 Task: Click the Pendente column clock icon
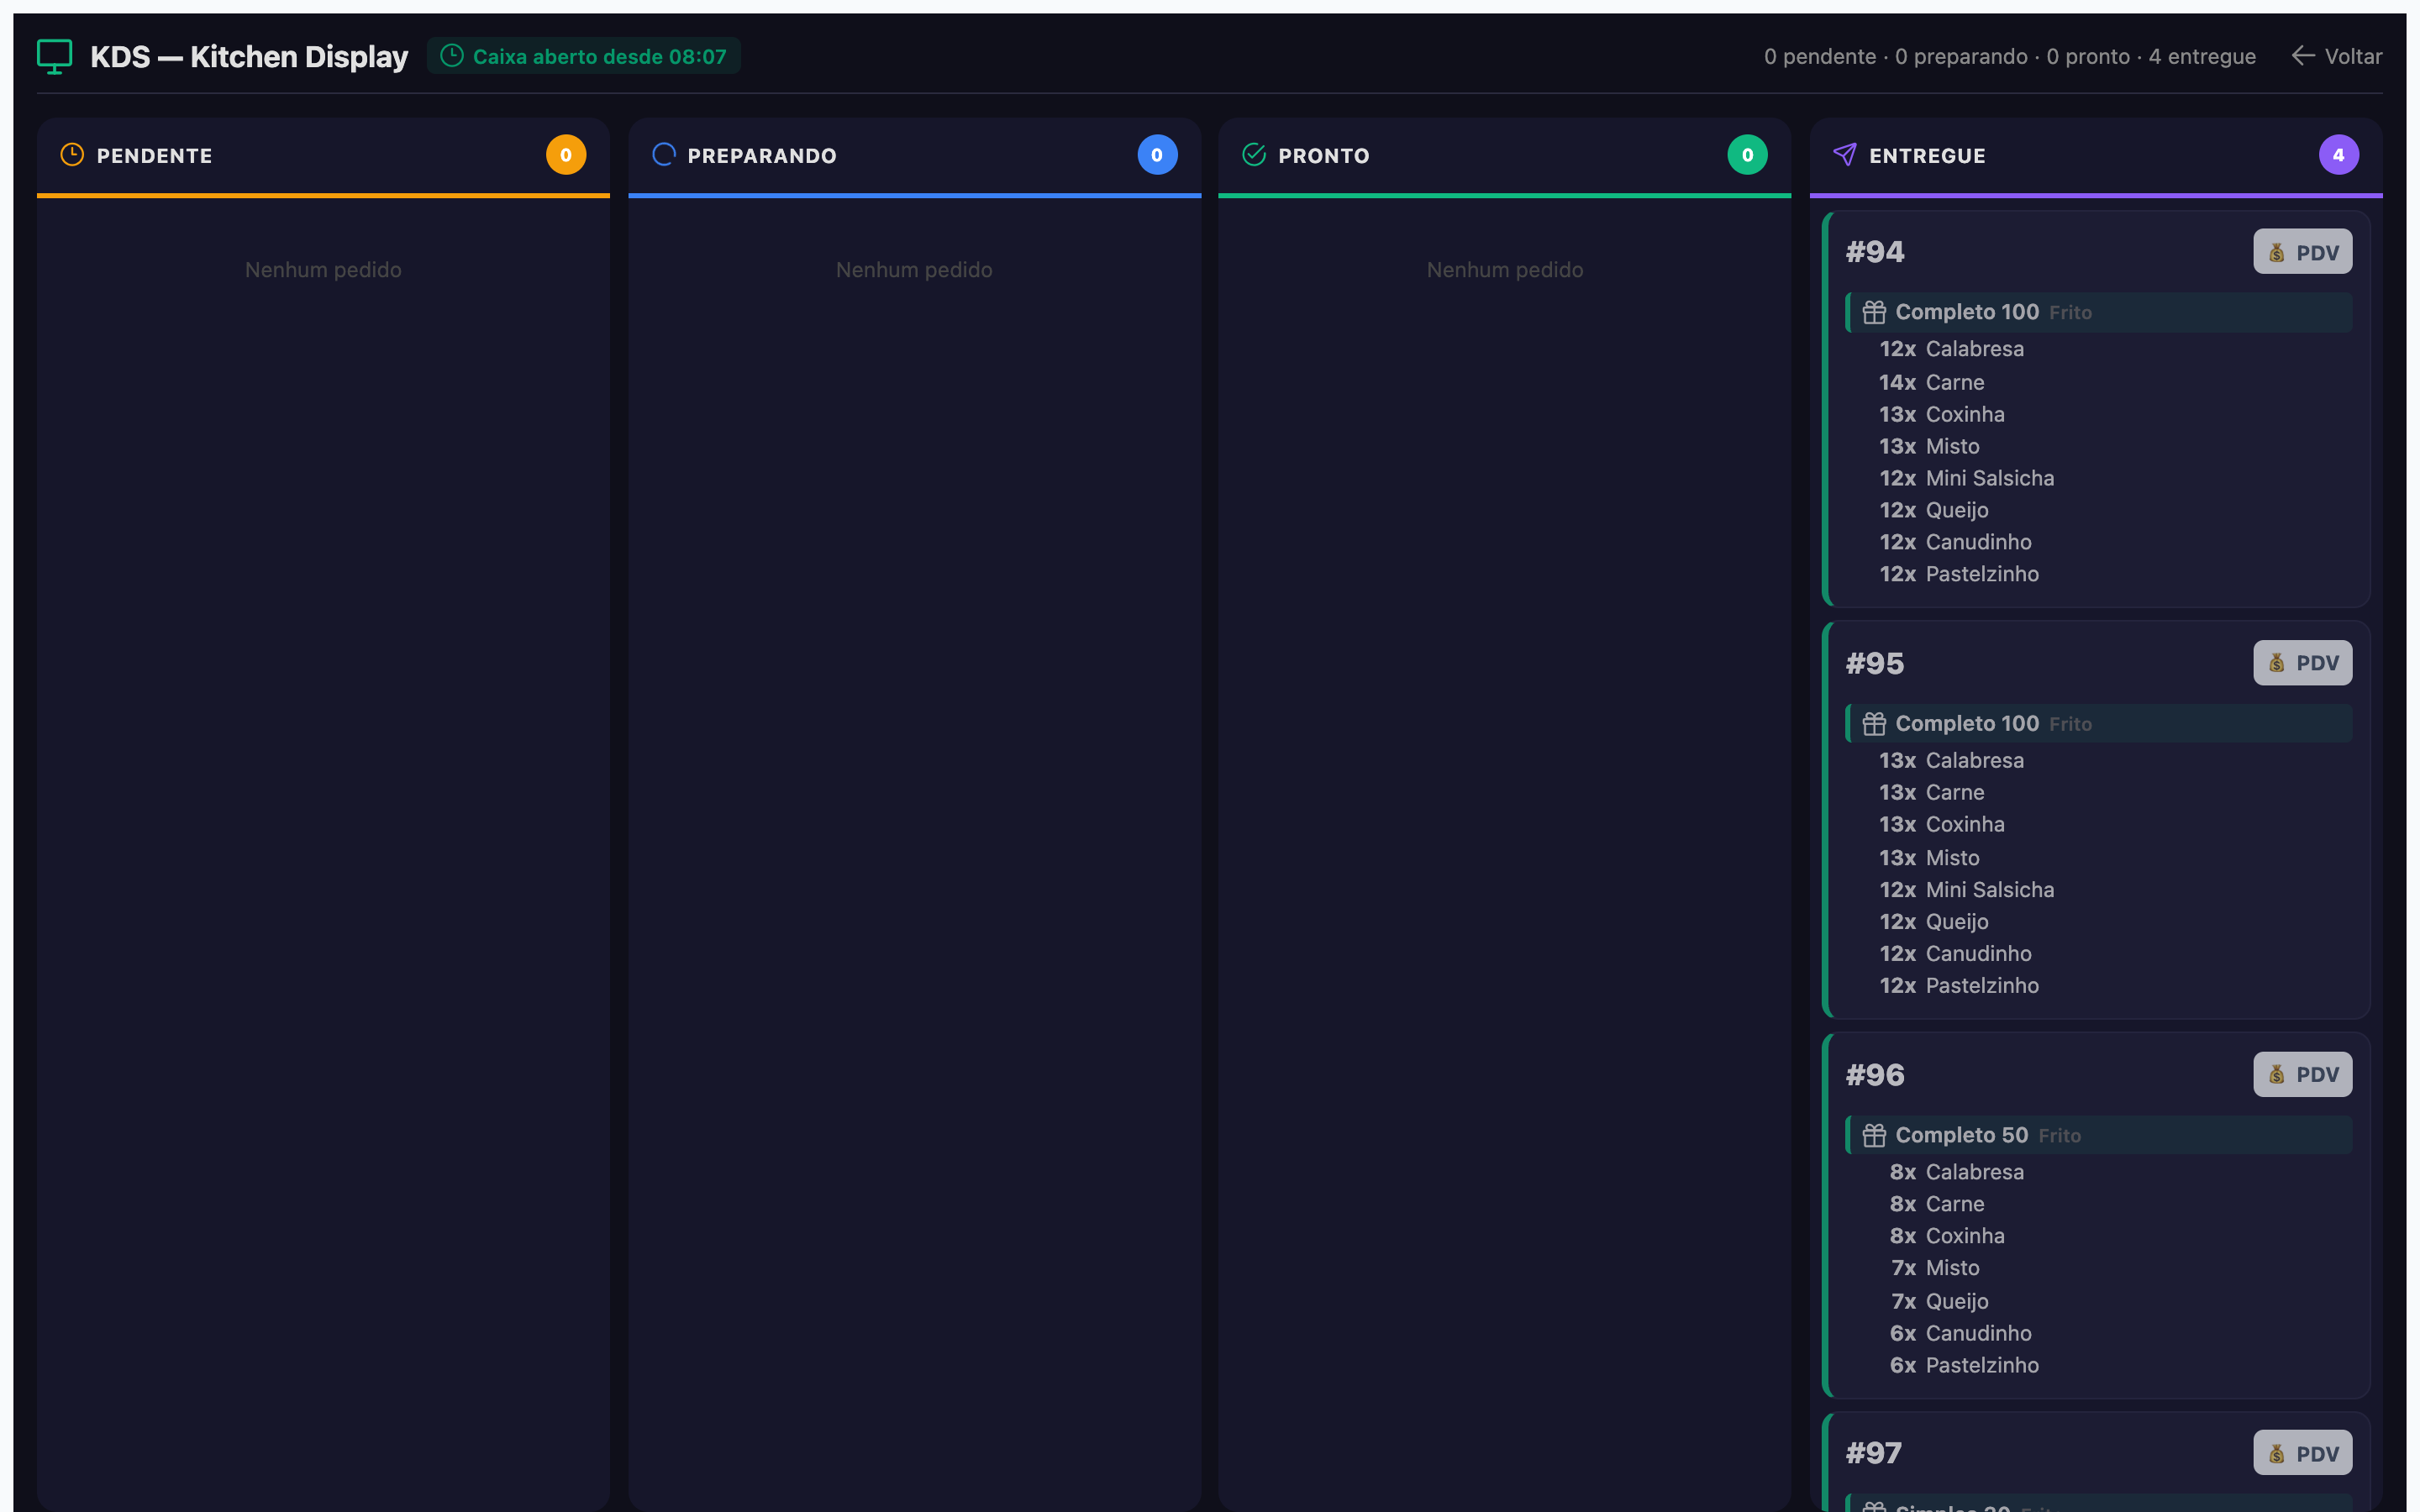tap(72, 155)
